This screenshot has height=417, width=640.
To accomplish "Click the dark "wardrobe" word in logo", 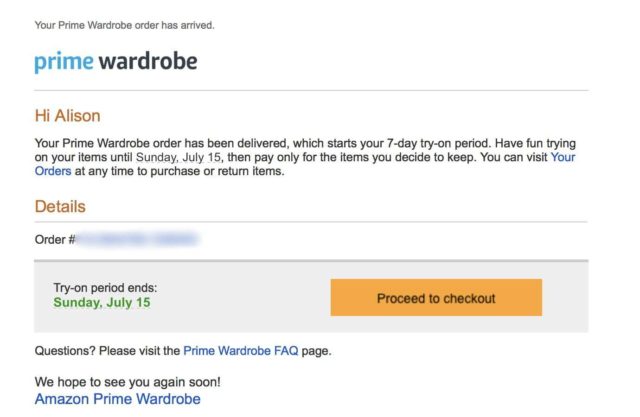I will tap(147, 62).
